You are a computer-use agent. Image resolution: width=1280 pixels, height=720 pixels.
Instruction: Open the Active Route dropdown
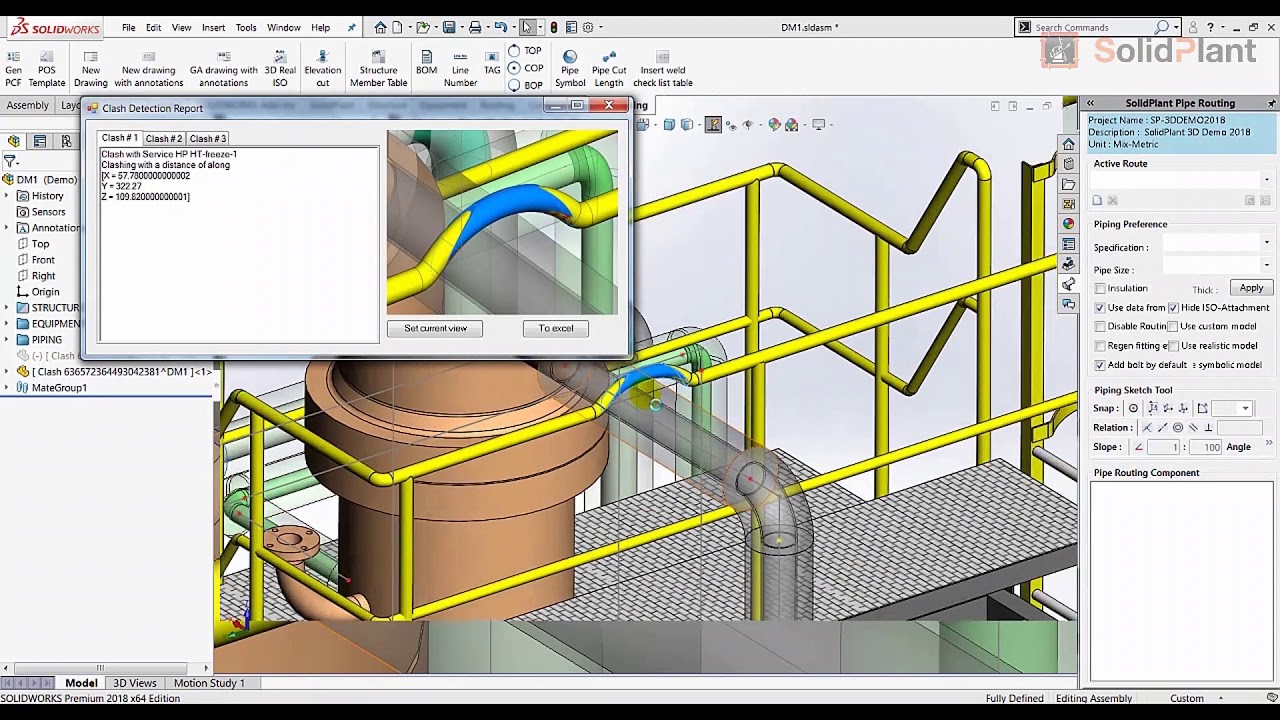(x=1266, y=180)
